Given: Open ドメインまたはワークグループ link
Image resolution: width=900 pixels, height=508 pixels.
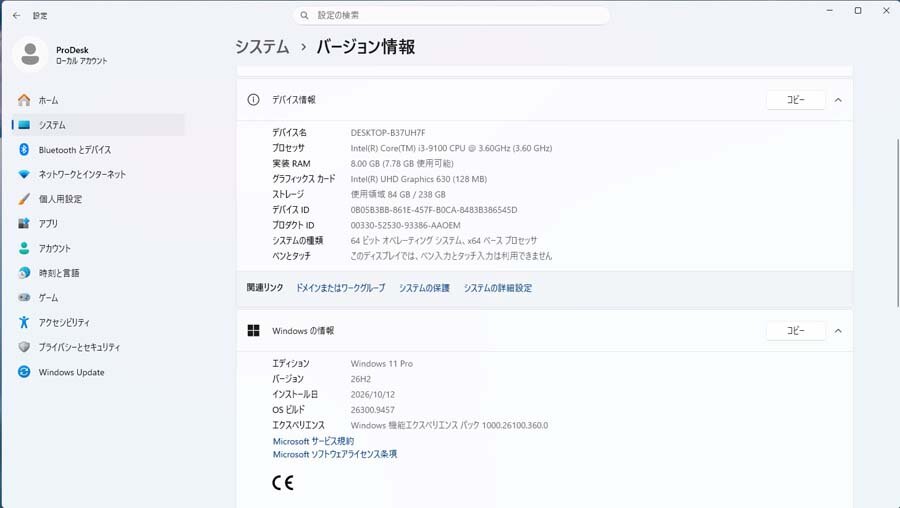Looking at the screenshot, I should [340, 288].
